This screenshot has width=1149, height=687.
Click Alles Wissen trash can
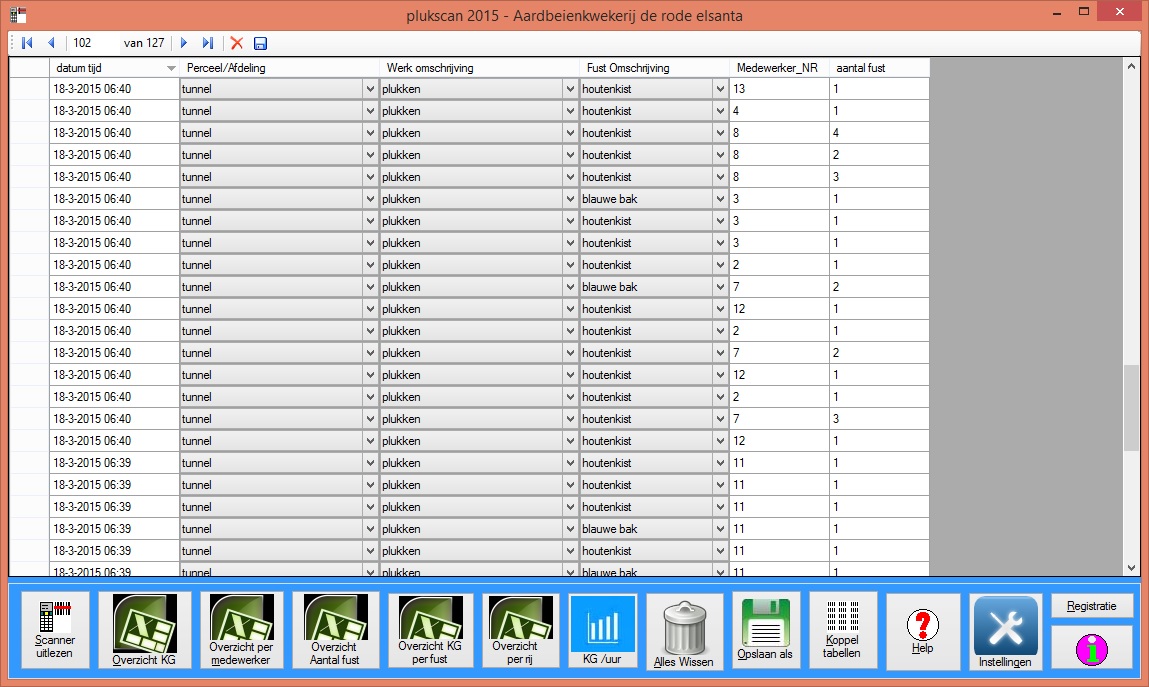point(684,631)
